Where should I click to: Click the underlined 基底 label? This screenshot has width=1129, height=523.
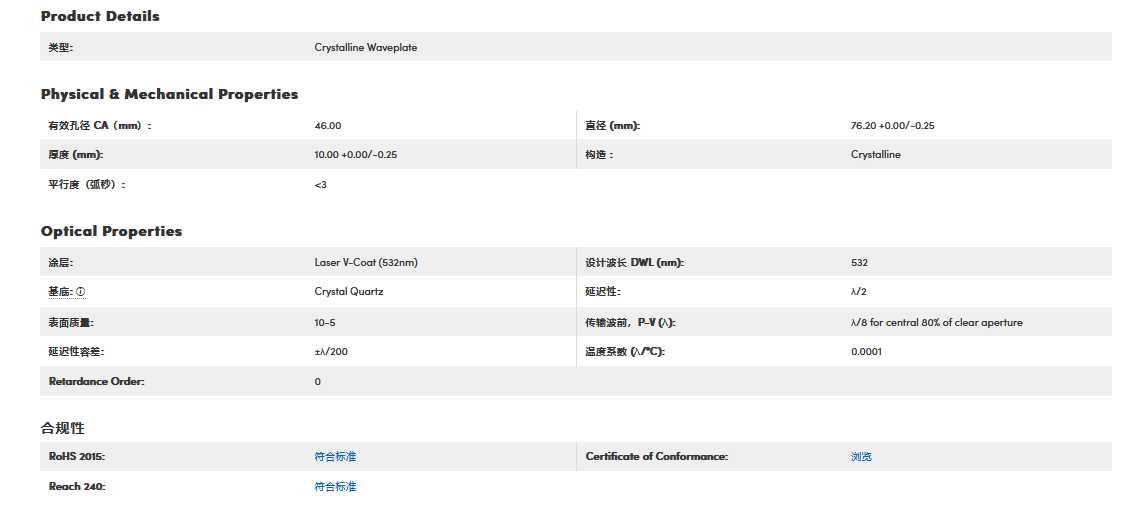60,292
